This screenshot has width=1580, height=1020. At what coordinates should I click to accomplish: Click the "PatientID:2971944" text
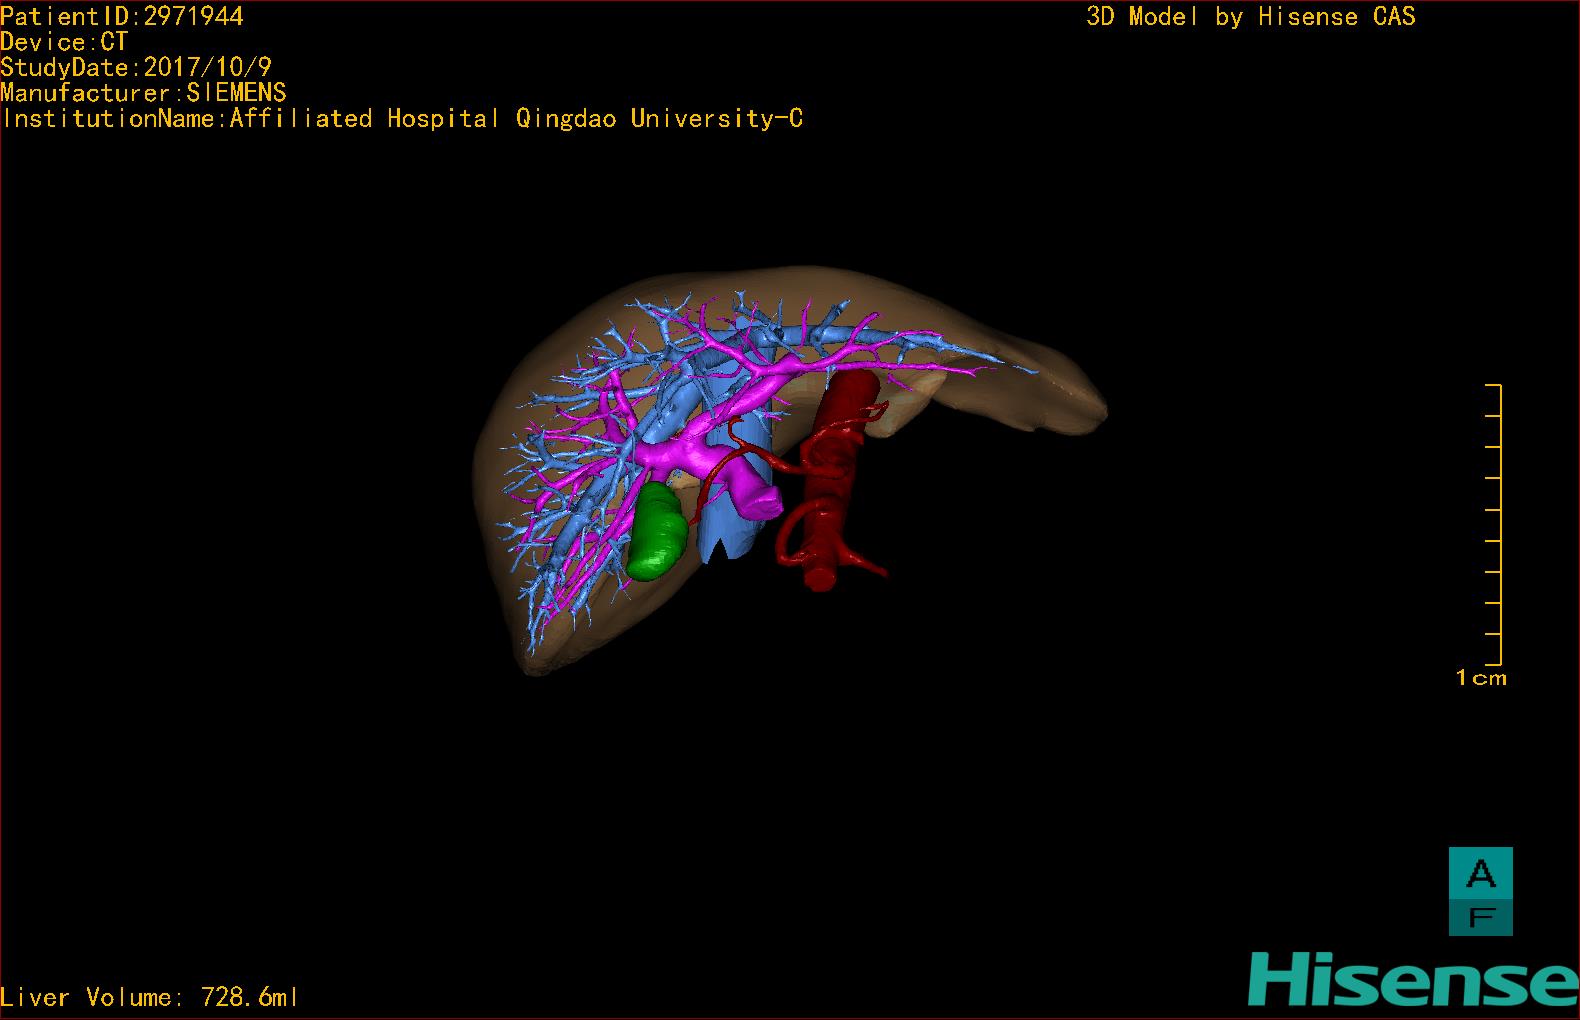tap(122, 16)
